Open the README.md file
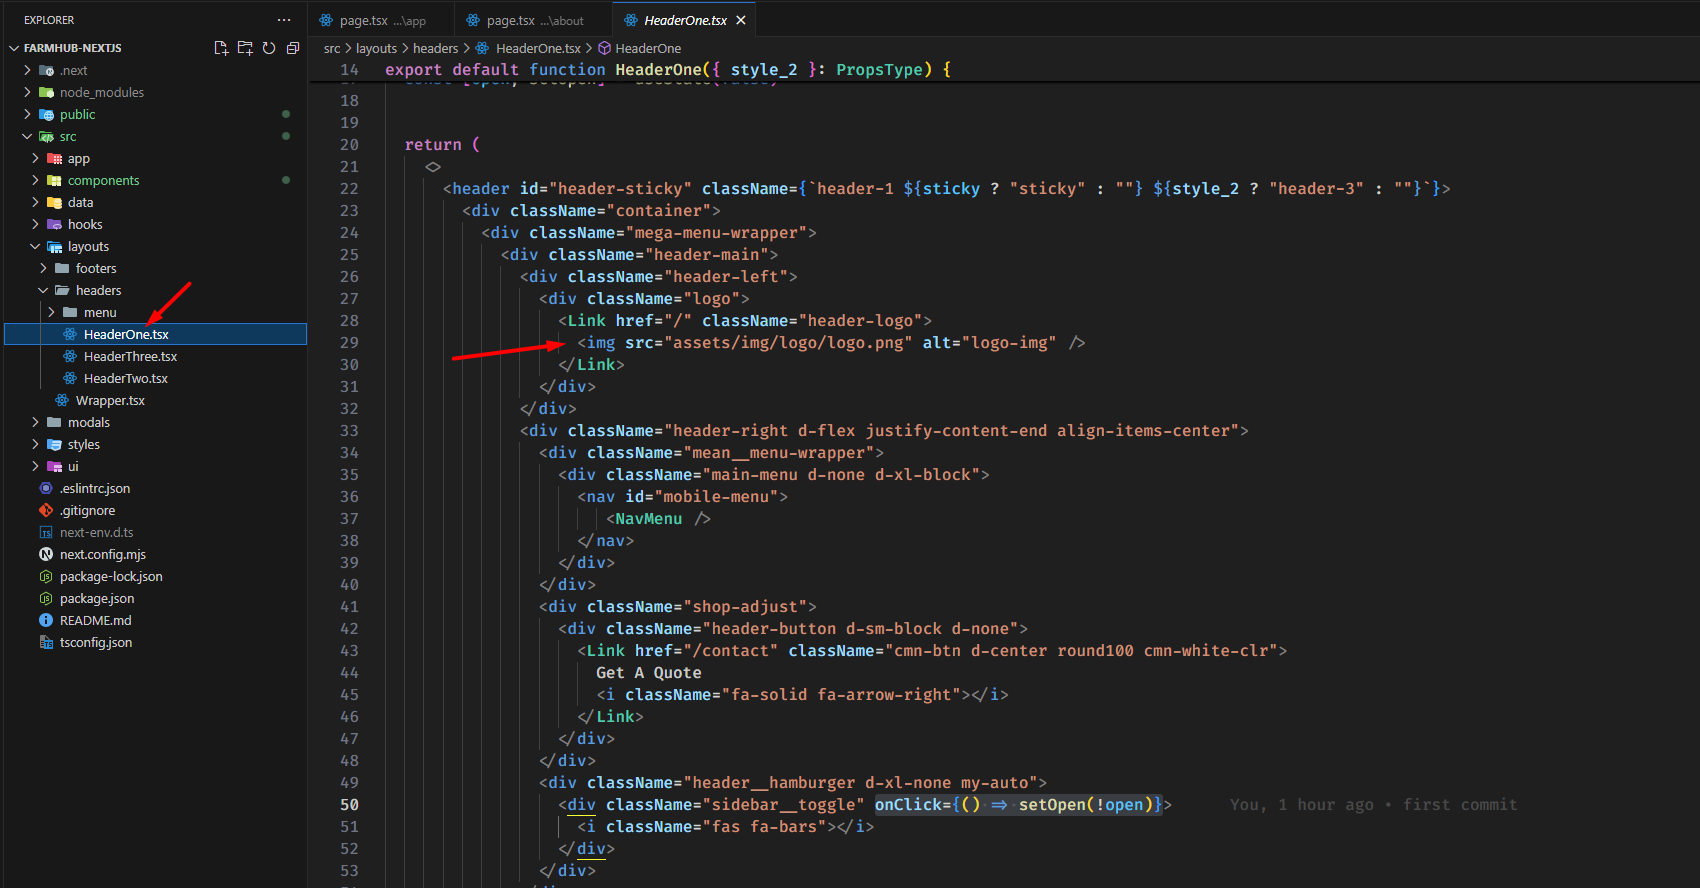 click(95, 620)
